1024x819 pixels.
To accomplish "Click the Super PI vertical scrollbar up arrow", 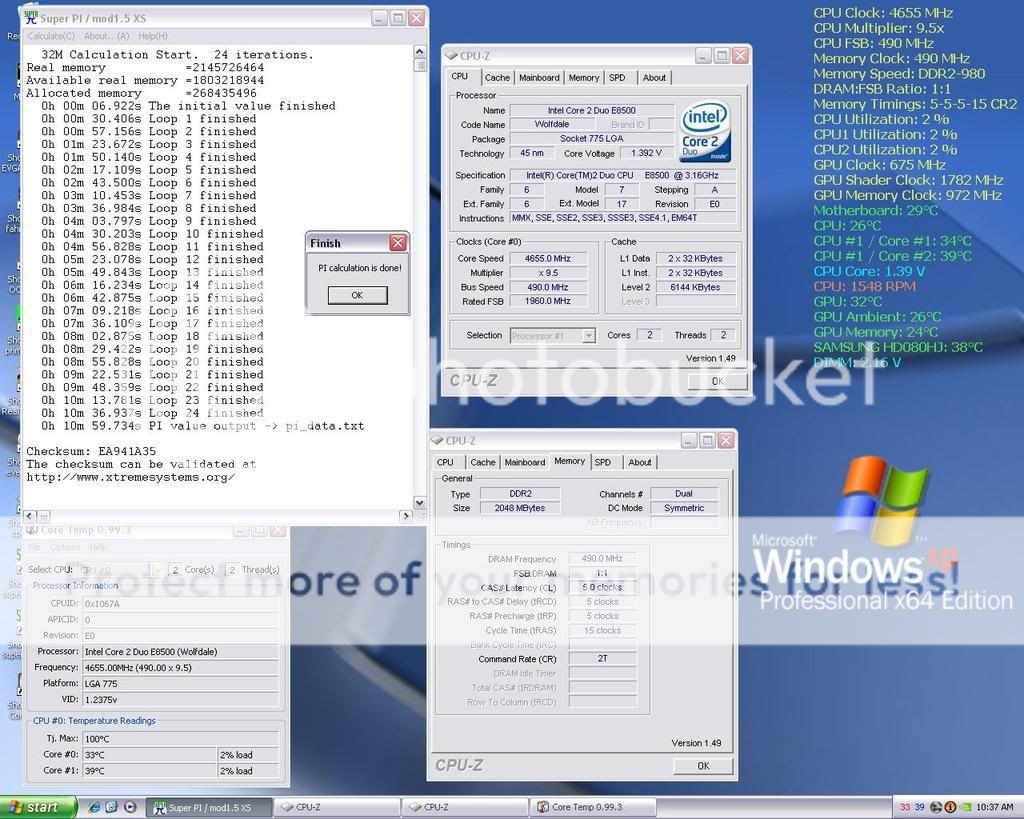I will (x=420, y=52).
